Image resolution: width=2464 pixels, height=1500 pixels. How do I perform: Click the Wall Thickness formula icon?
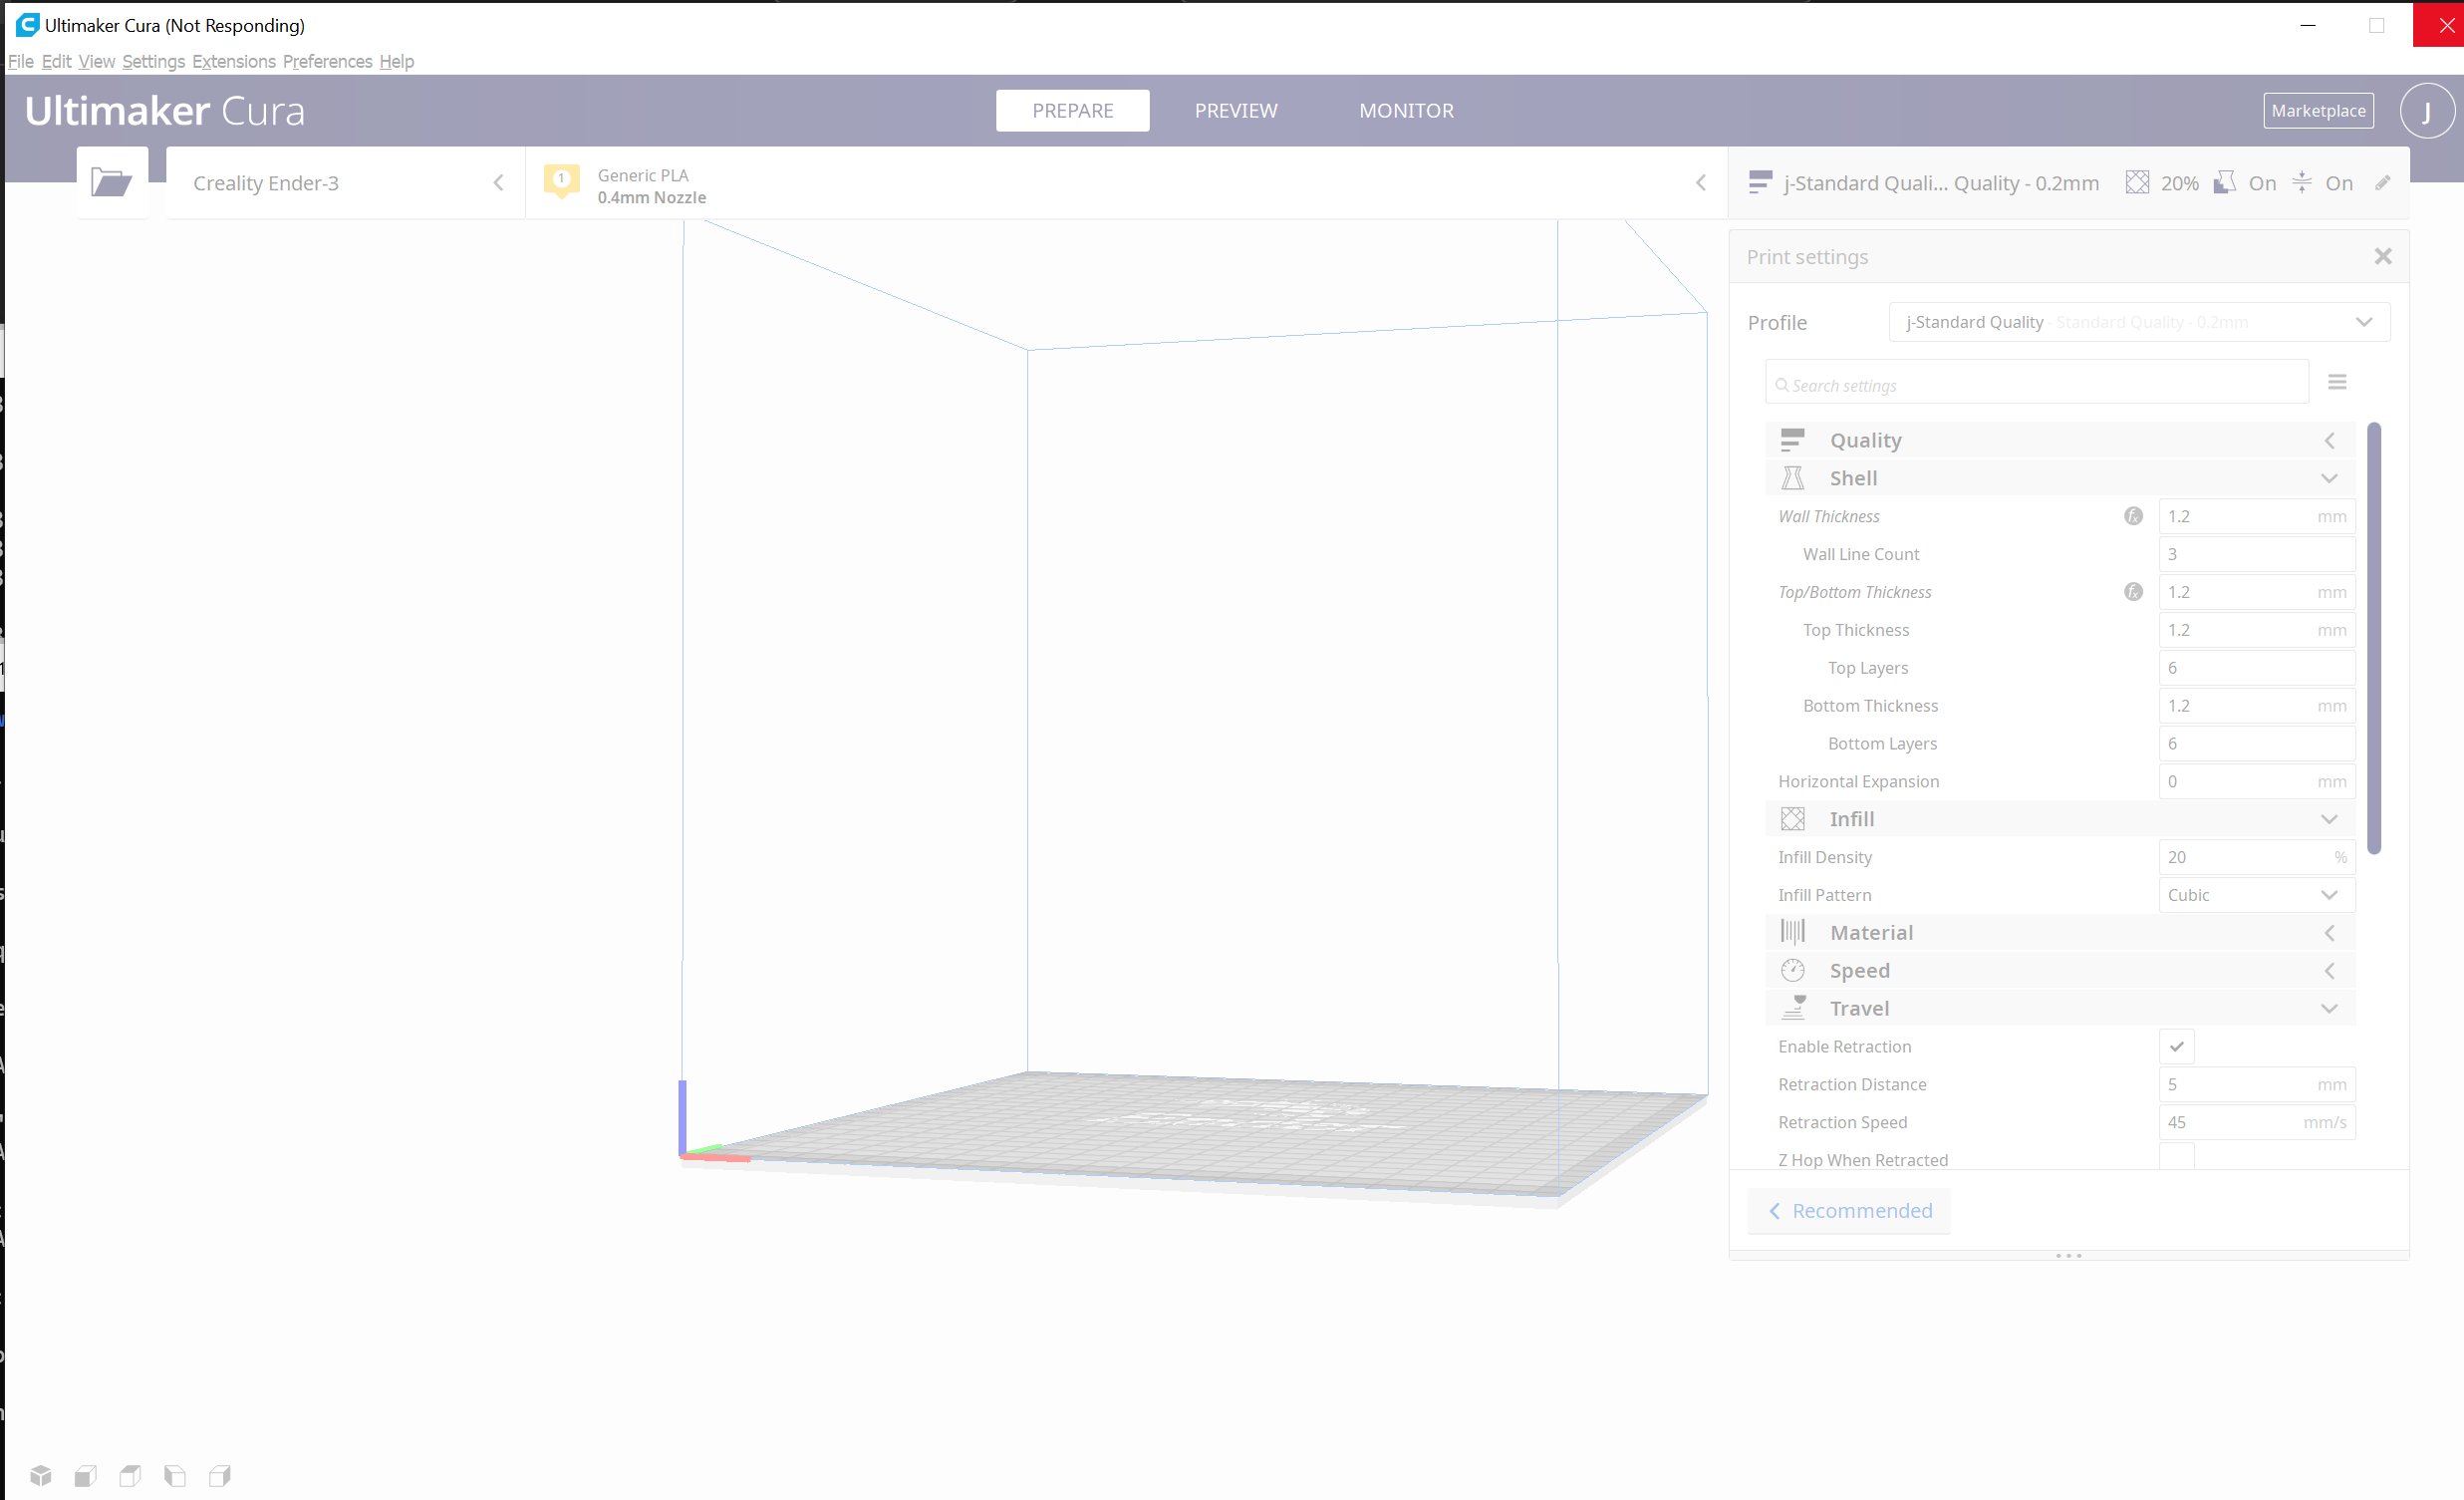pyautogui.click(x=2133, y=516)
